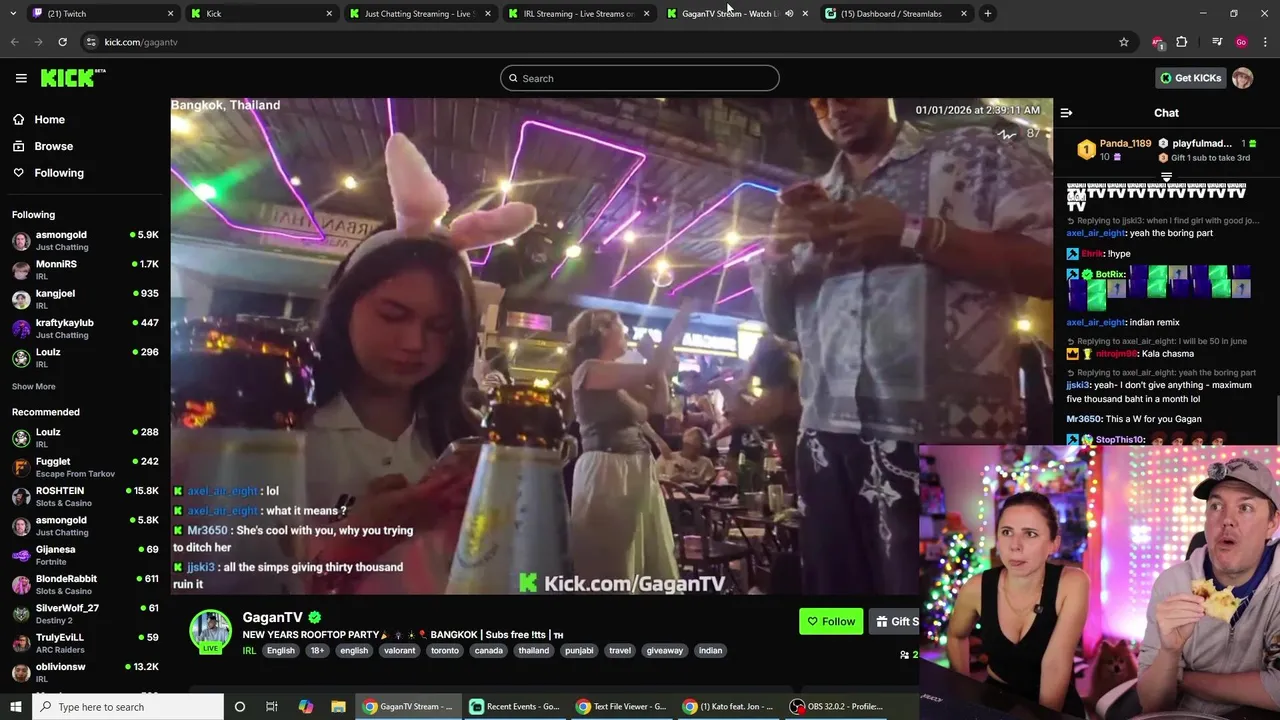Click Mr3650 username in chat
The height and width of the screenshot is (720, 1280).
(x=1083, y=419)
